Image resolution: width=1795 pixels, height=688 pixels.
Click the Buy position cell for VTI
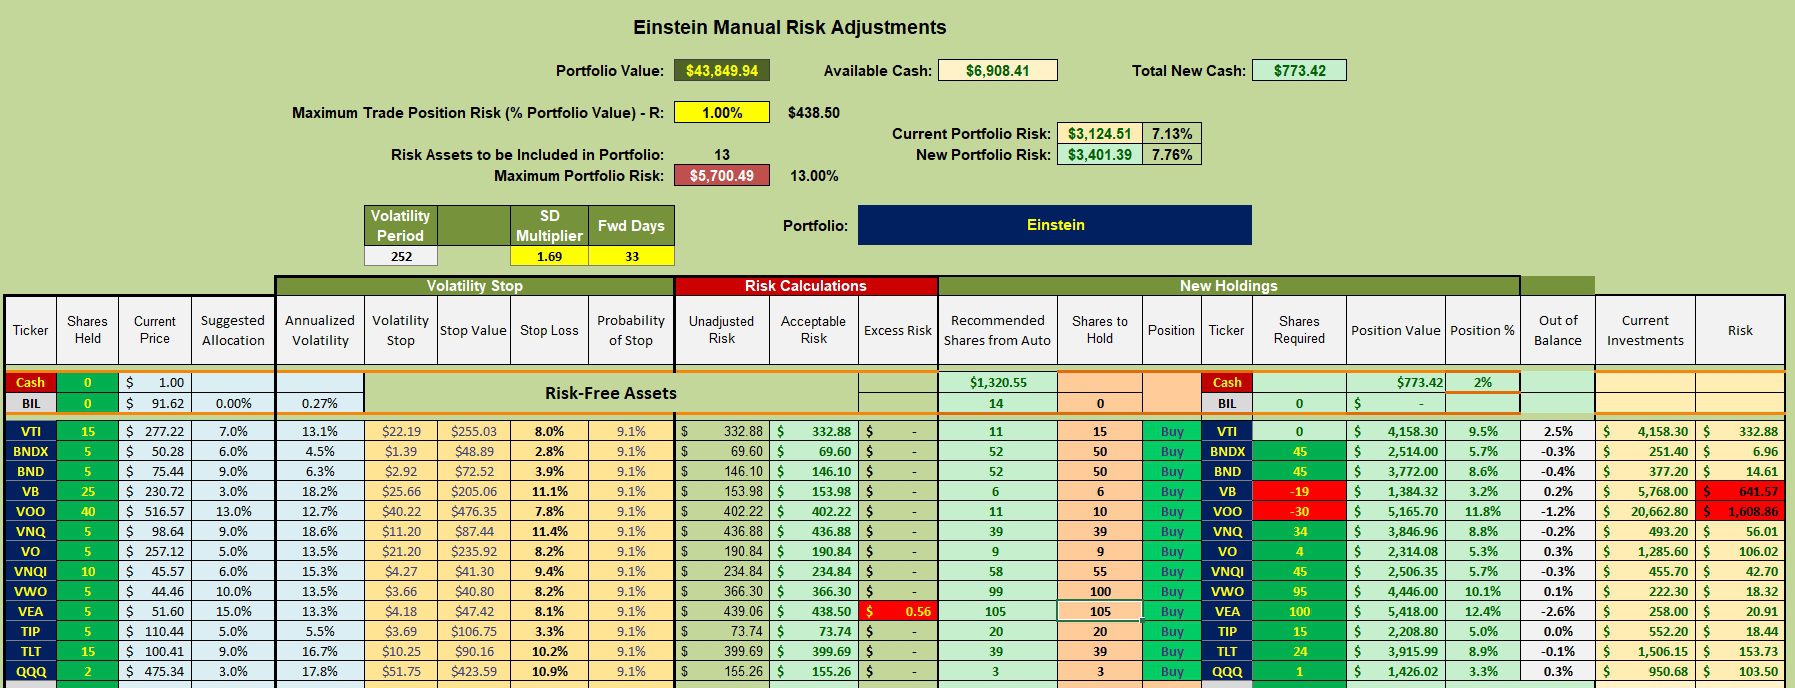(x=1172, y=431)
